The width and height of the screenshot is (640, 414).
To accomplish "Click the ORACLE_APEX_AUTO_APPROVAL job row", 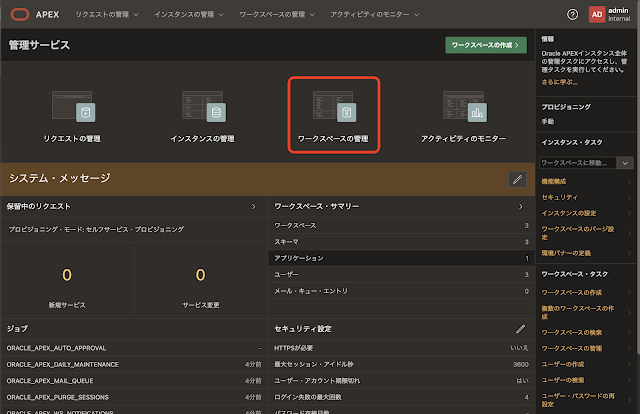I will click(x=134, y=348).
